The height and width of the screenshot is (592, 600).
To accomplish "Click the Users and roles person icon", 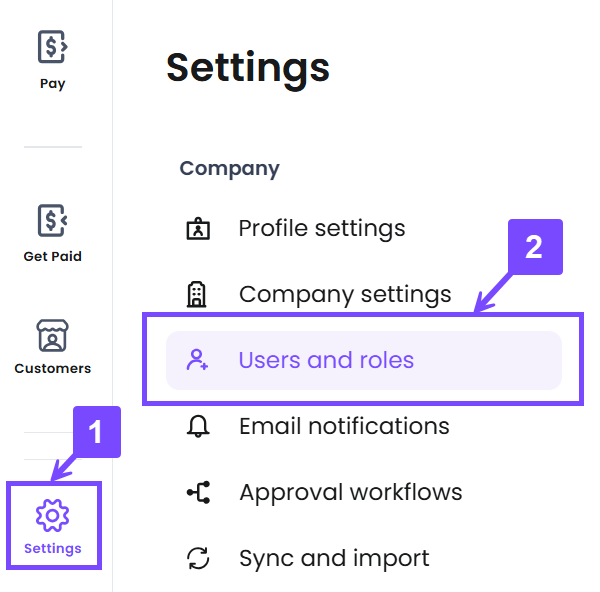I will [x=198, y=360].
